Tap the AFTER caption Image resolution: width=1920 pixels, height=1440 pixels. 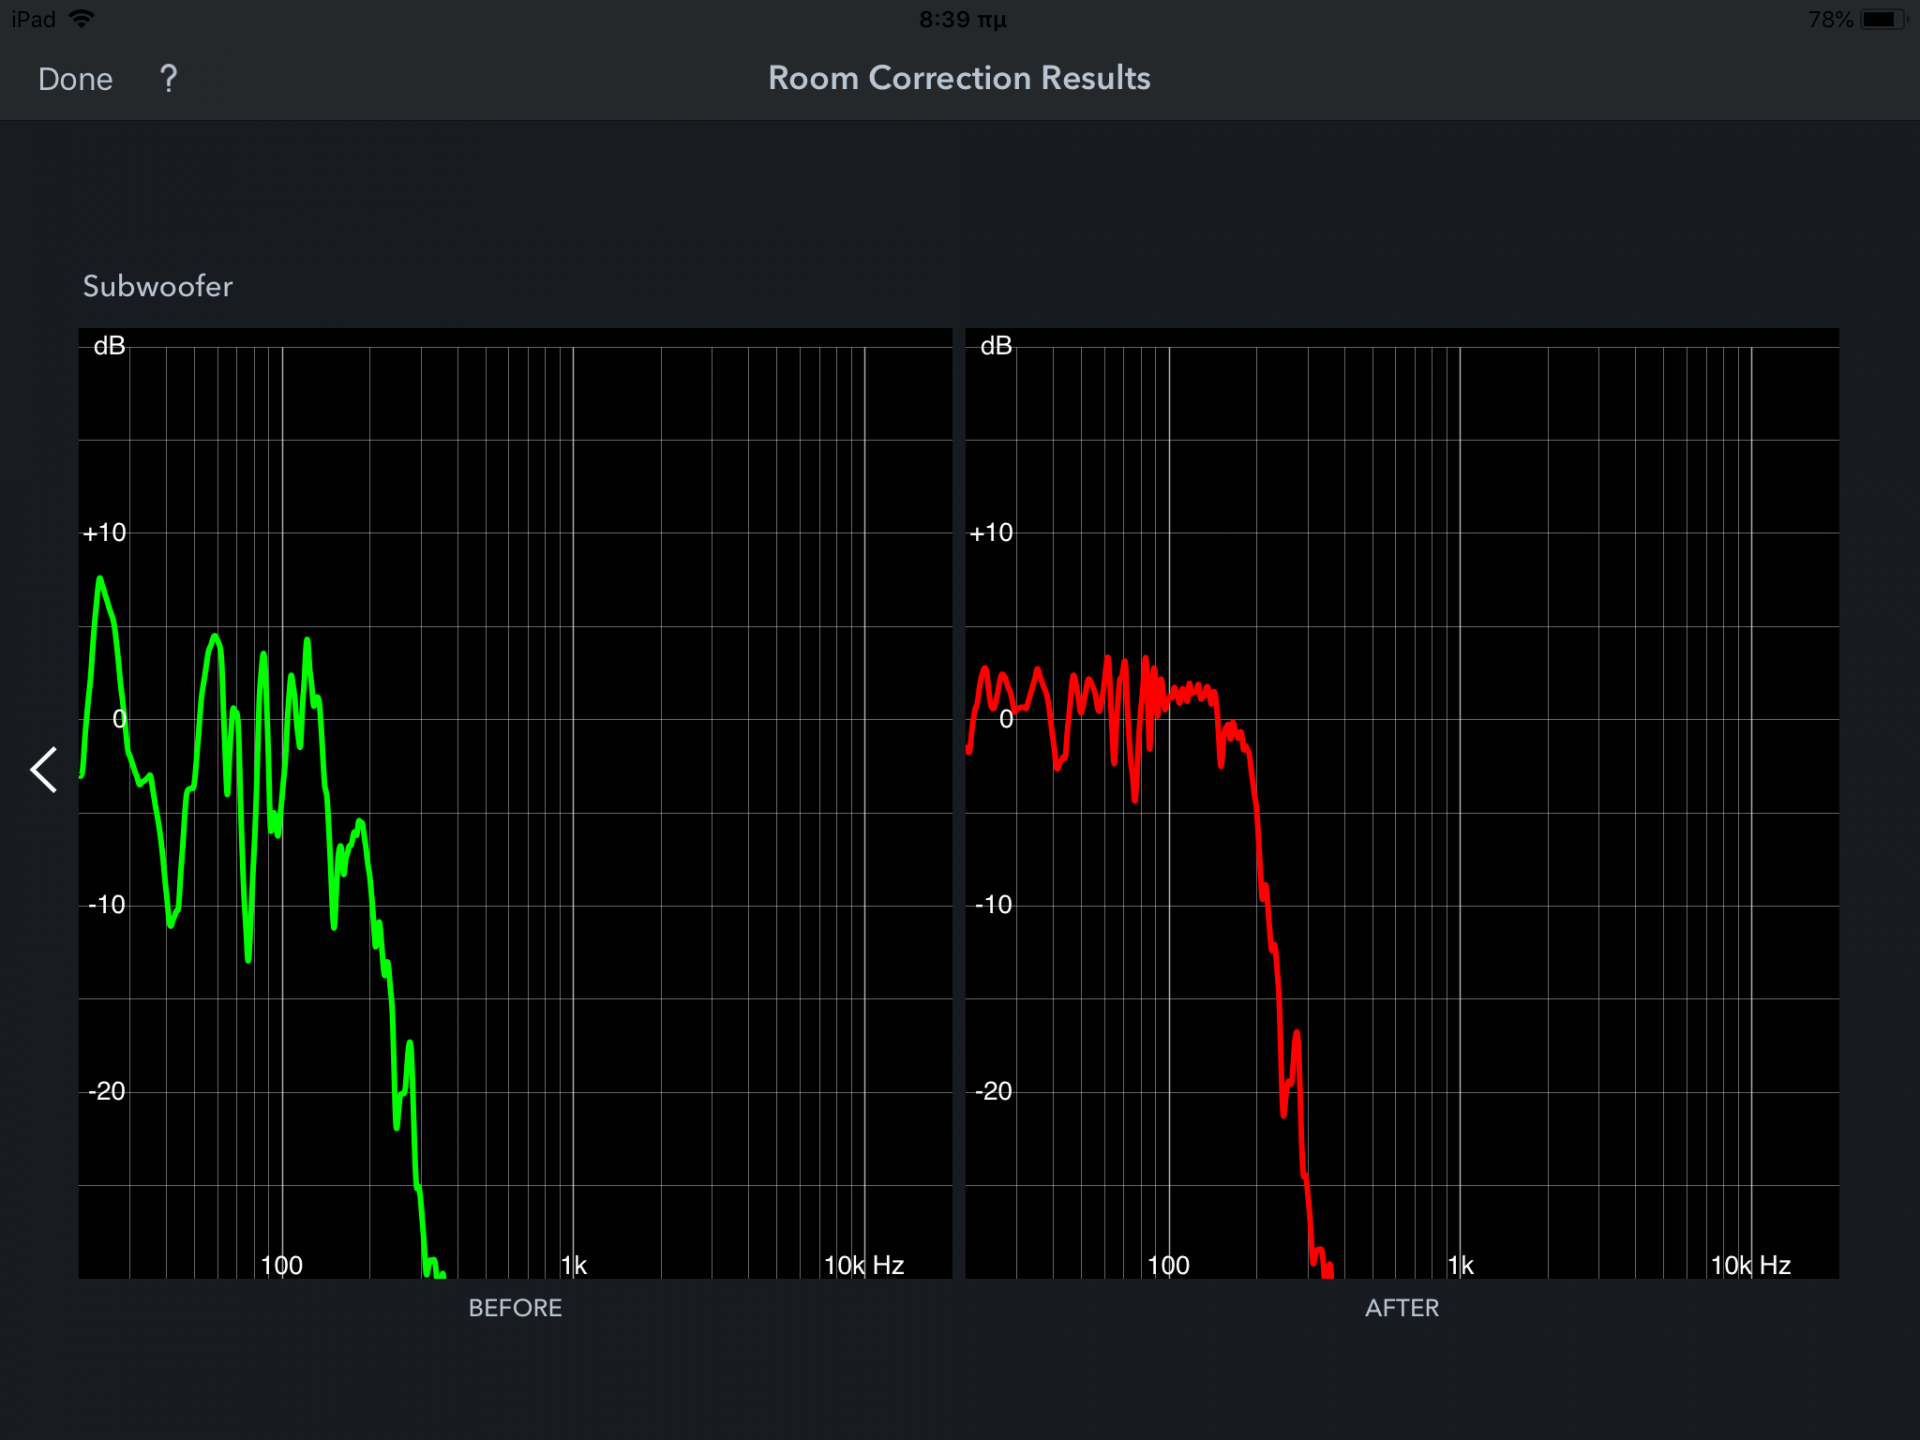(x=1401, y=1307)
